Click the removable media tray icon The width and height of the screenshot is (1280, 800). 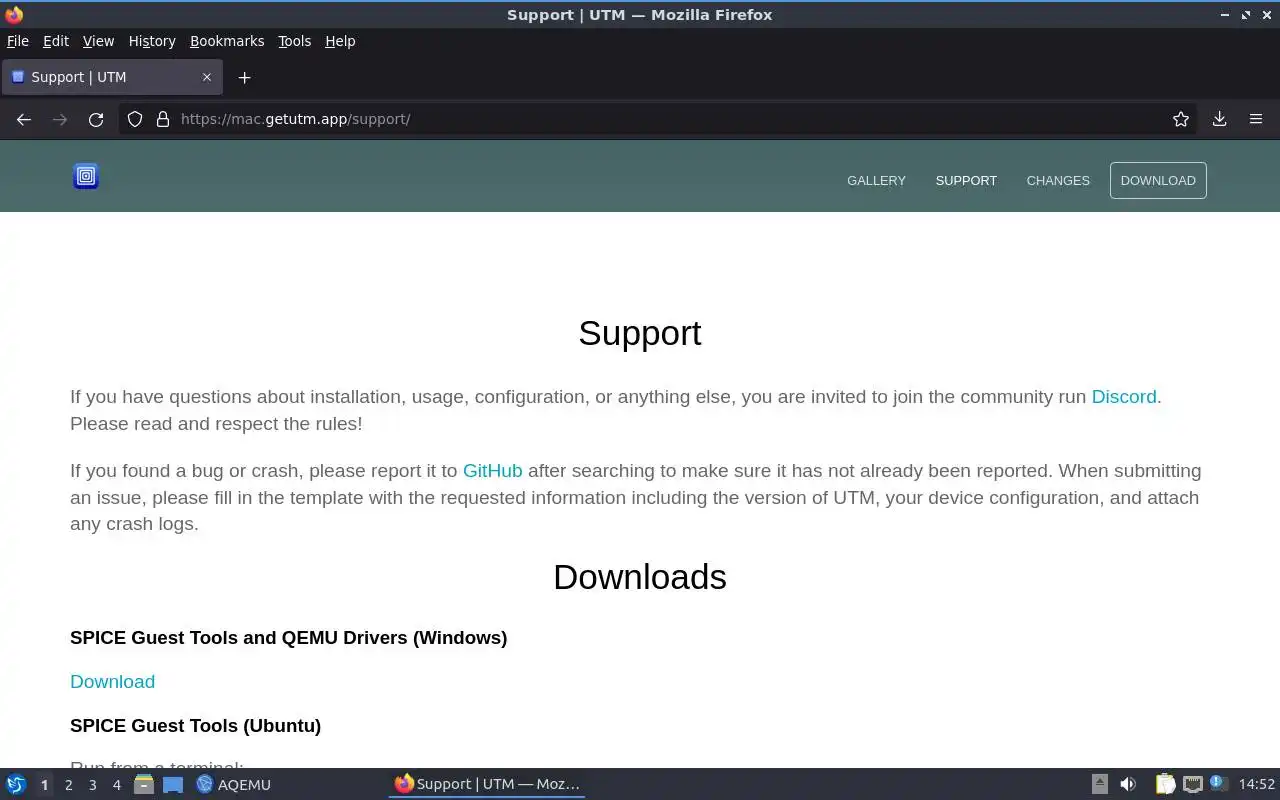tap(1099, 784)
